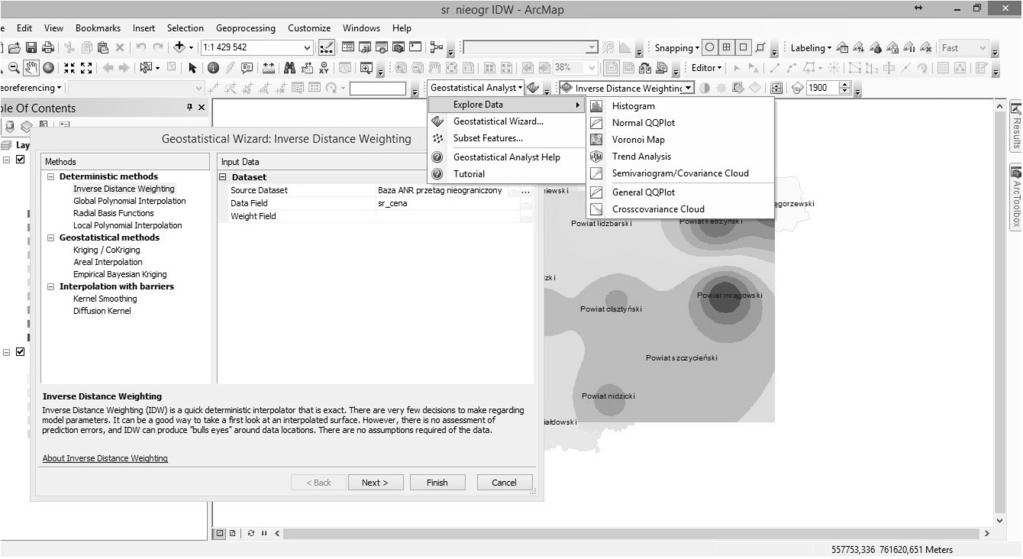Click the Save icon in the toolbar

tap(31, 48)
